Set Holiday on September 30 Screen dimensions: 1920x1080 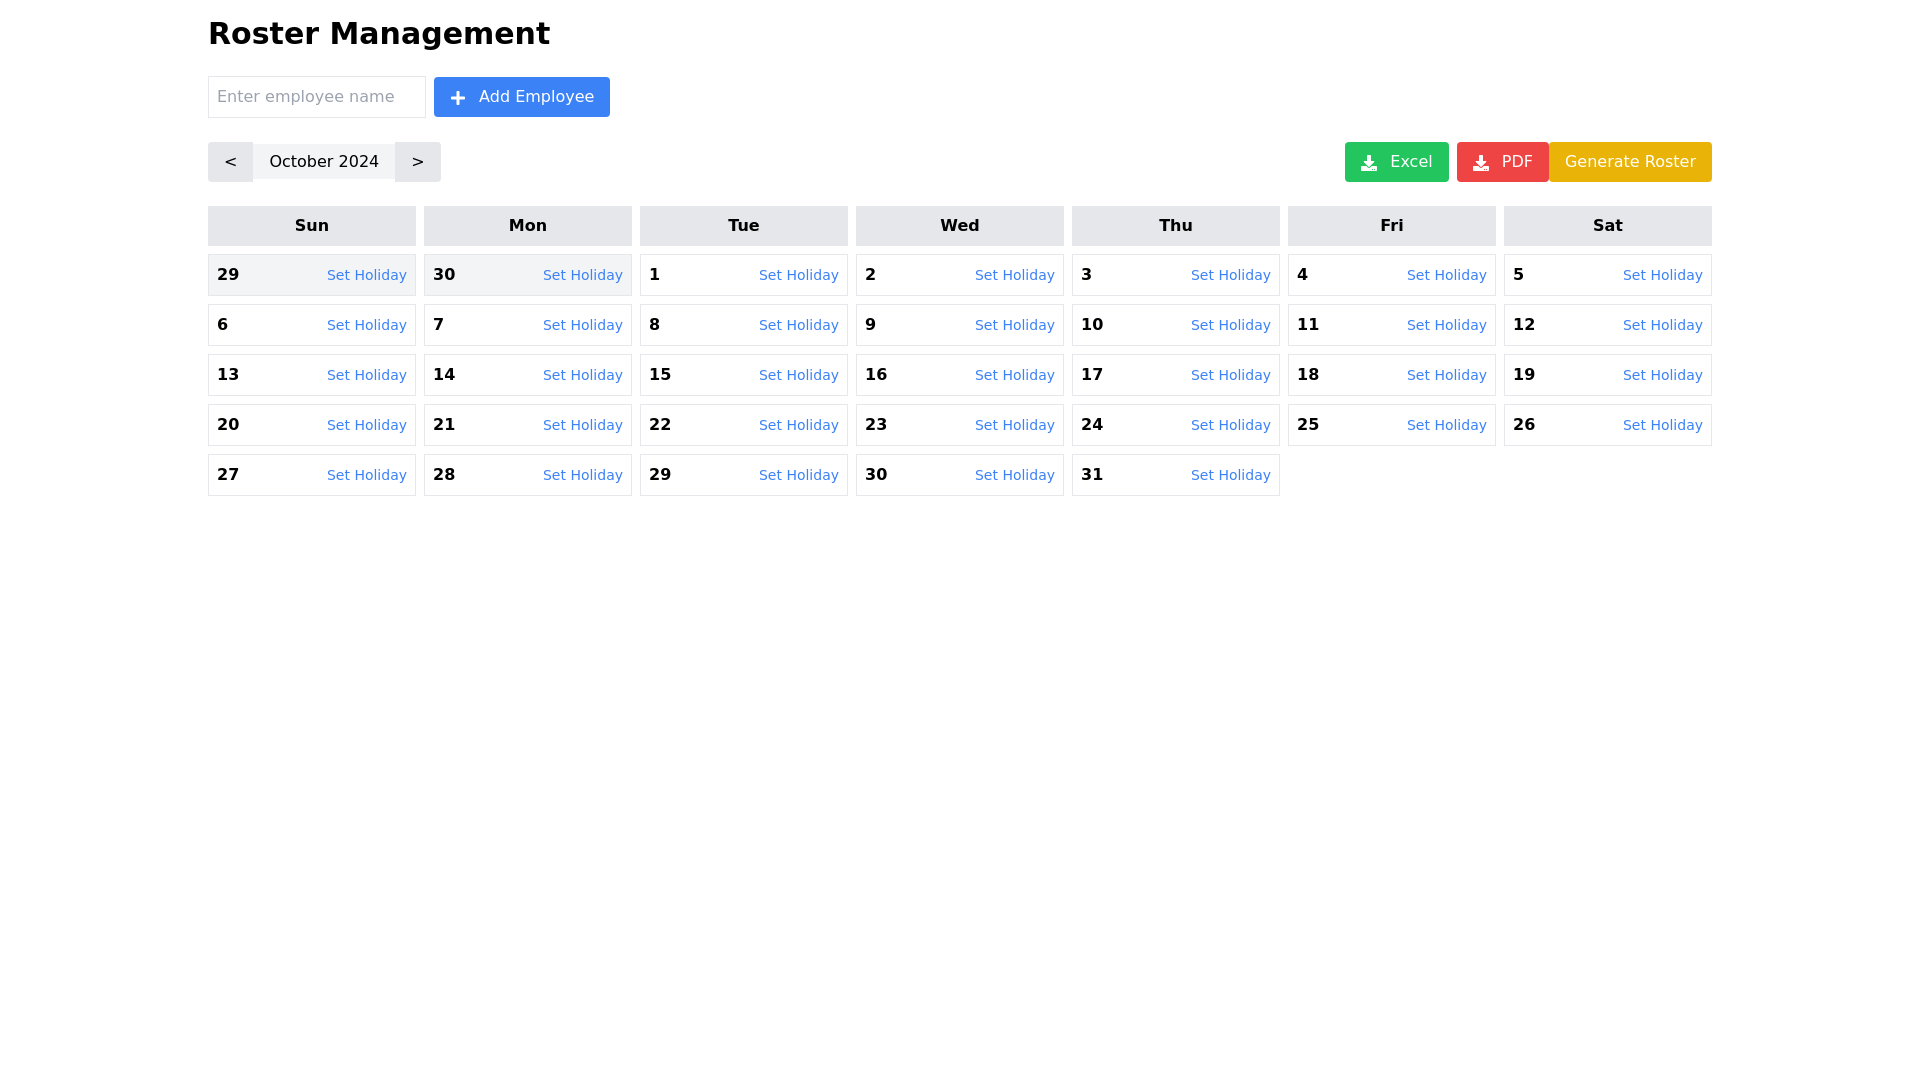(x=582, y=275)
